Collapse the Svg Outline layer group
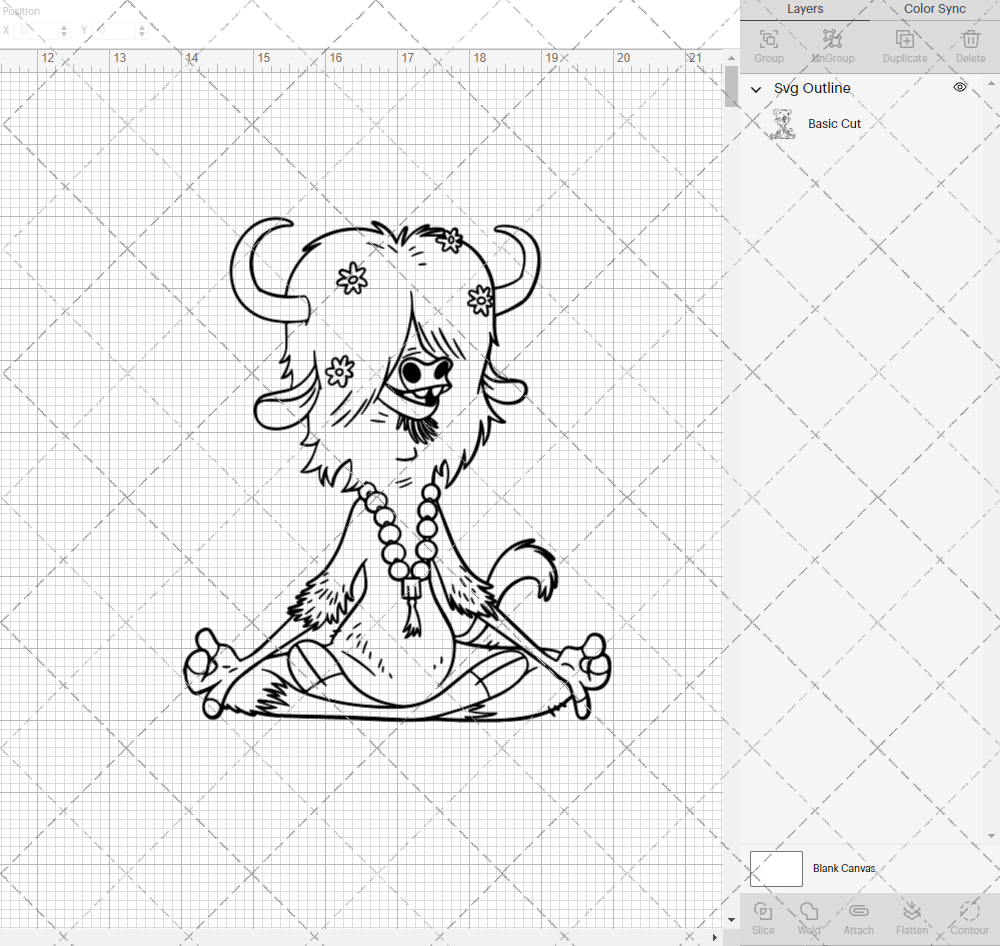Viewport: 1000px width, 946px height. (x=757, y=88)
